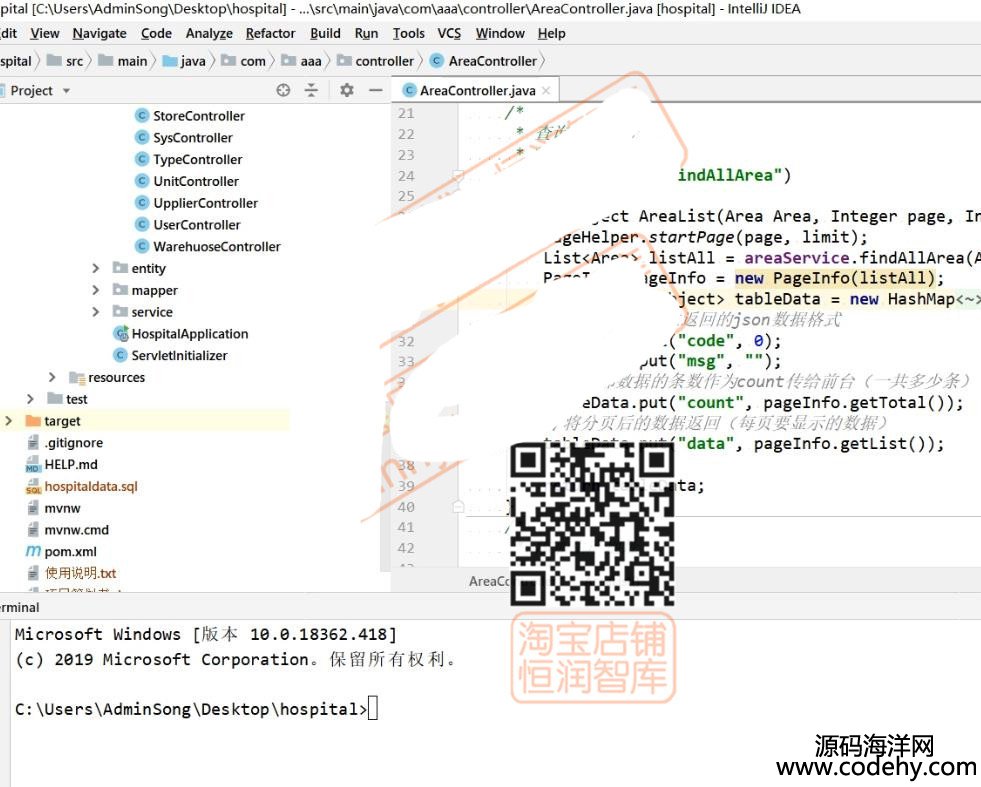
Task: Select the 使用说明.txt file
Action: pyautogui.click(x=80, y=573)
